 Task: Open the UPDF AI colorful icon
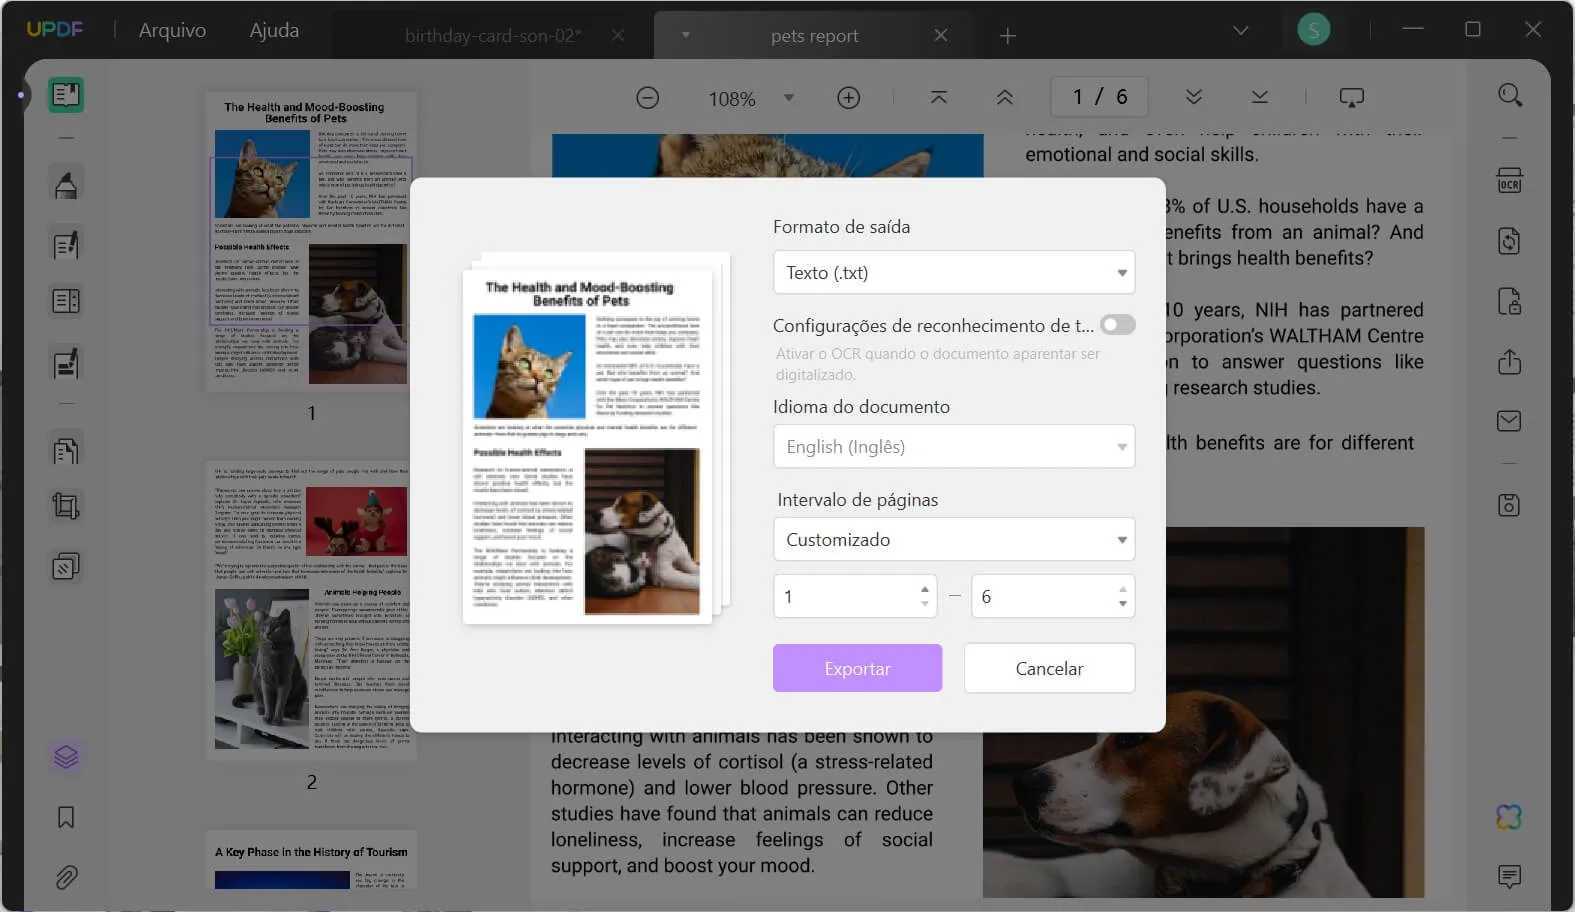coord(1510,817)
